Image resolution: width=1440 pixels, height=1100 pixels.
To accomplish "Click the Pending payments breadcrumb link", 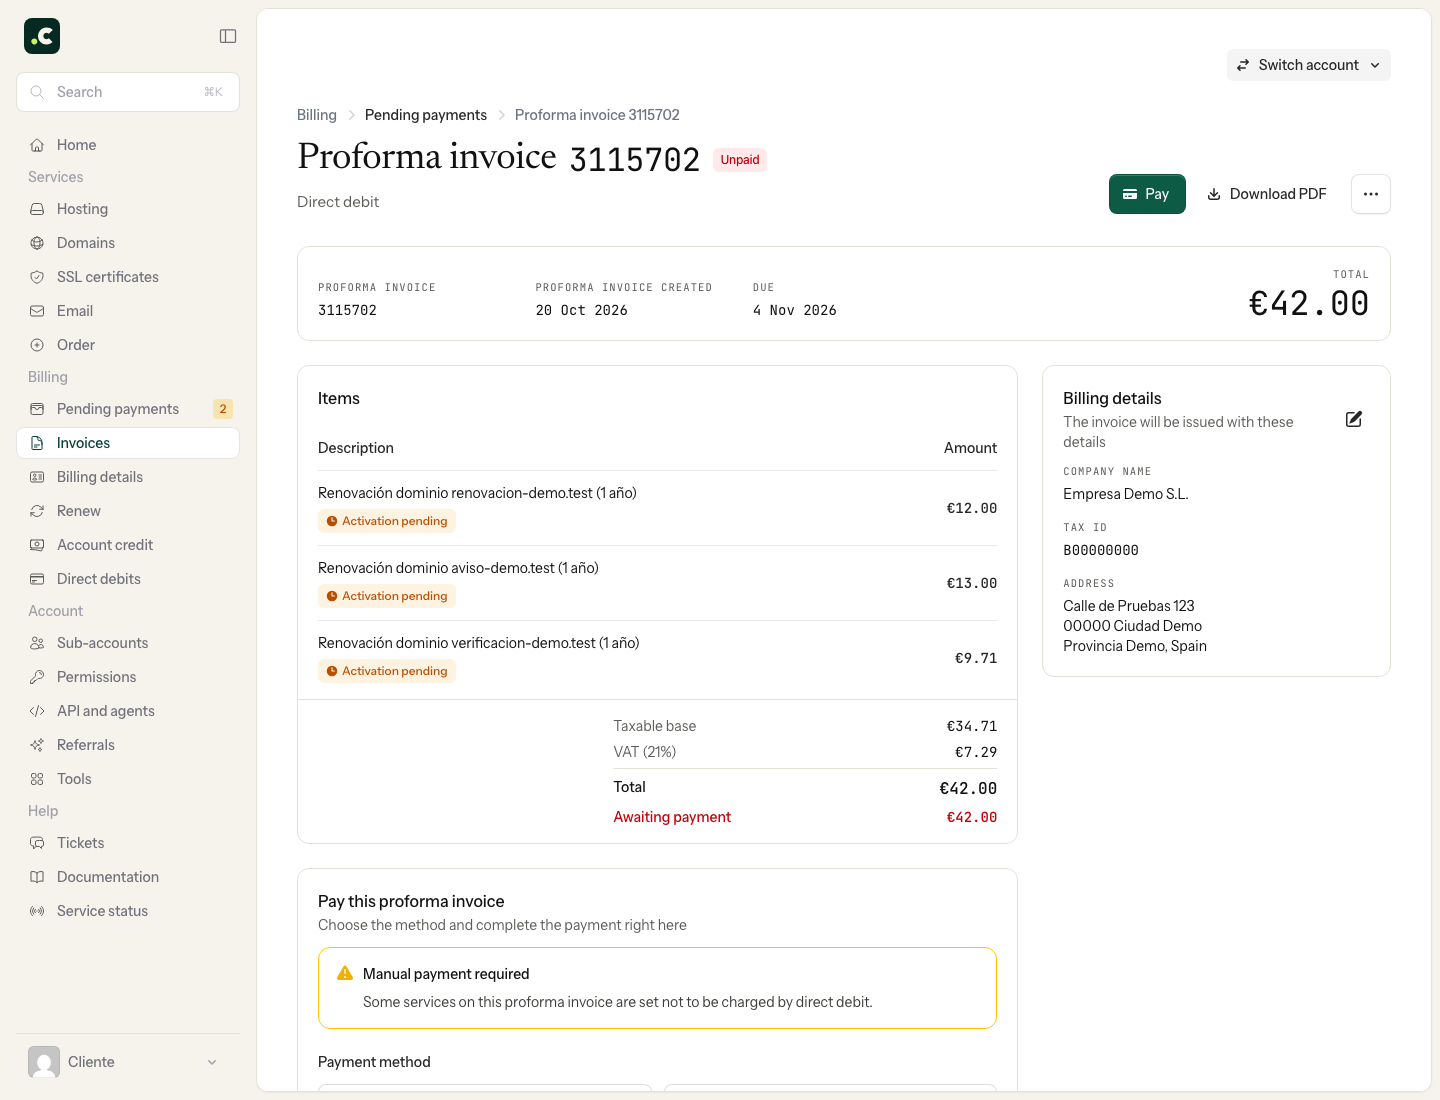I will tap(426, 115).
